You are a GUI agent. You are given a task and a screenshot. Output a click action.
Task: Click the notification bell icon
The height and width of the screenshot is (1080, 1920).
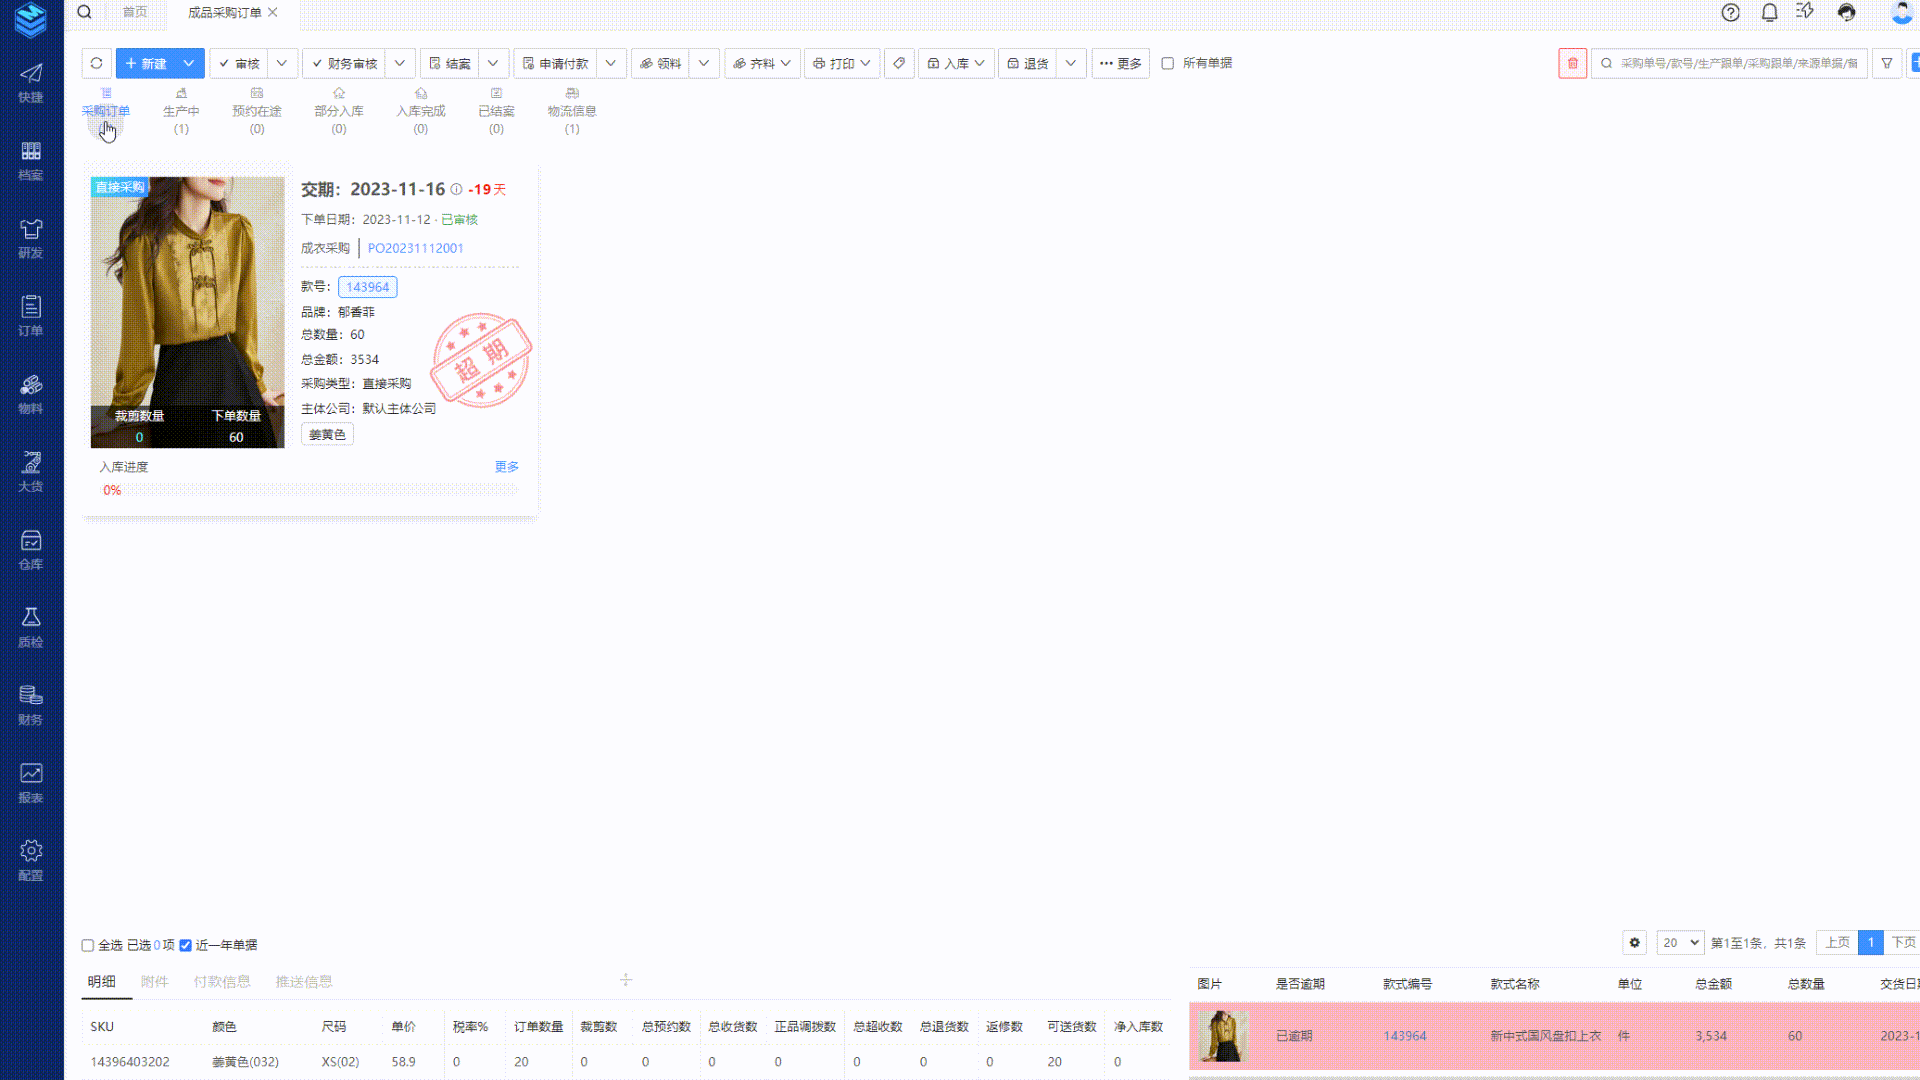[x=1769, y=12]
